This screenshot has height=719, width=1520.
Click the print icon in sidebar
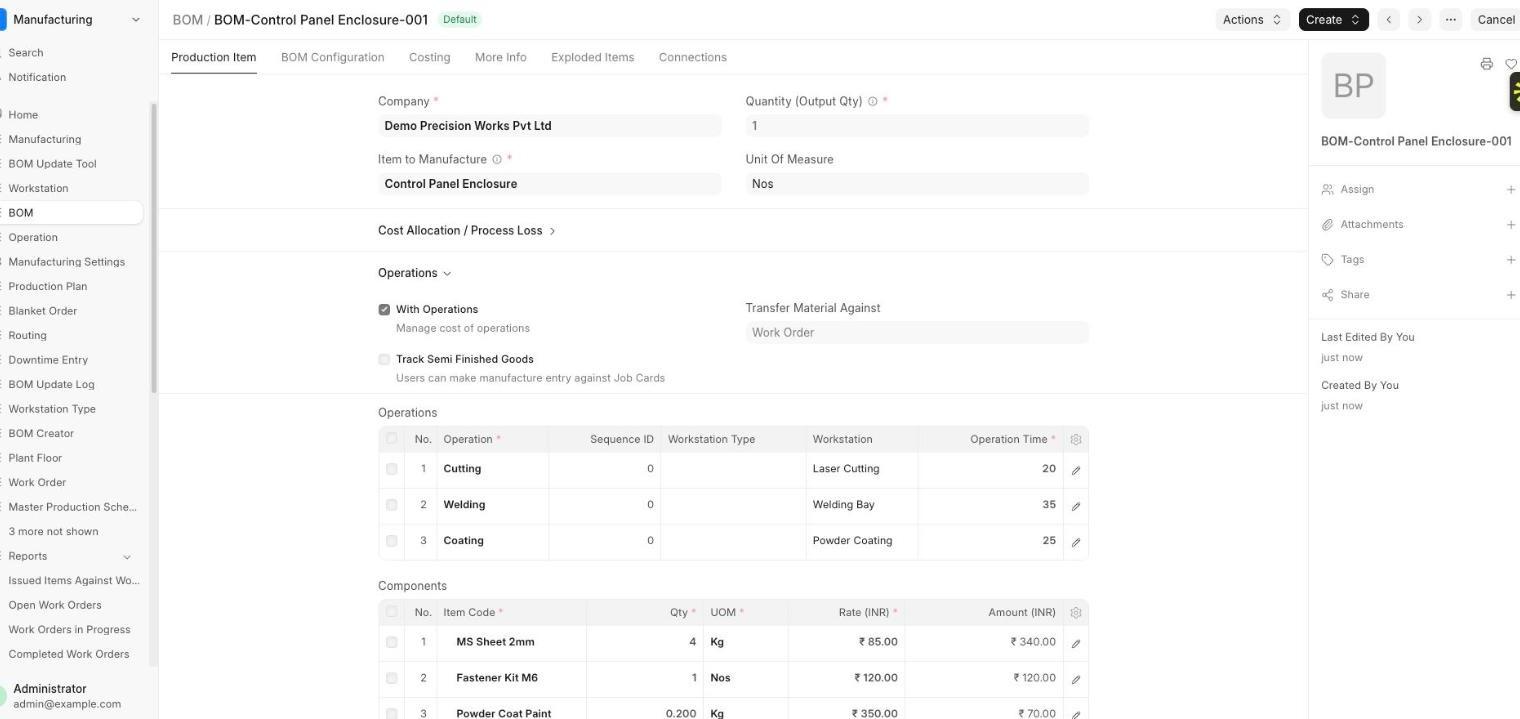click(1486, 64)
